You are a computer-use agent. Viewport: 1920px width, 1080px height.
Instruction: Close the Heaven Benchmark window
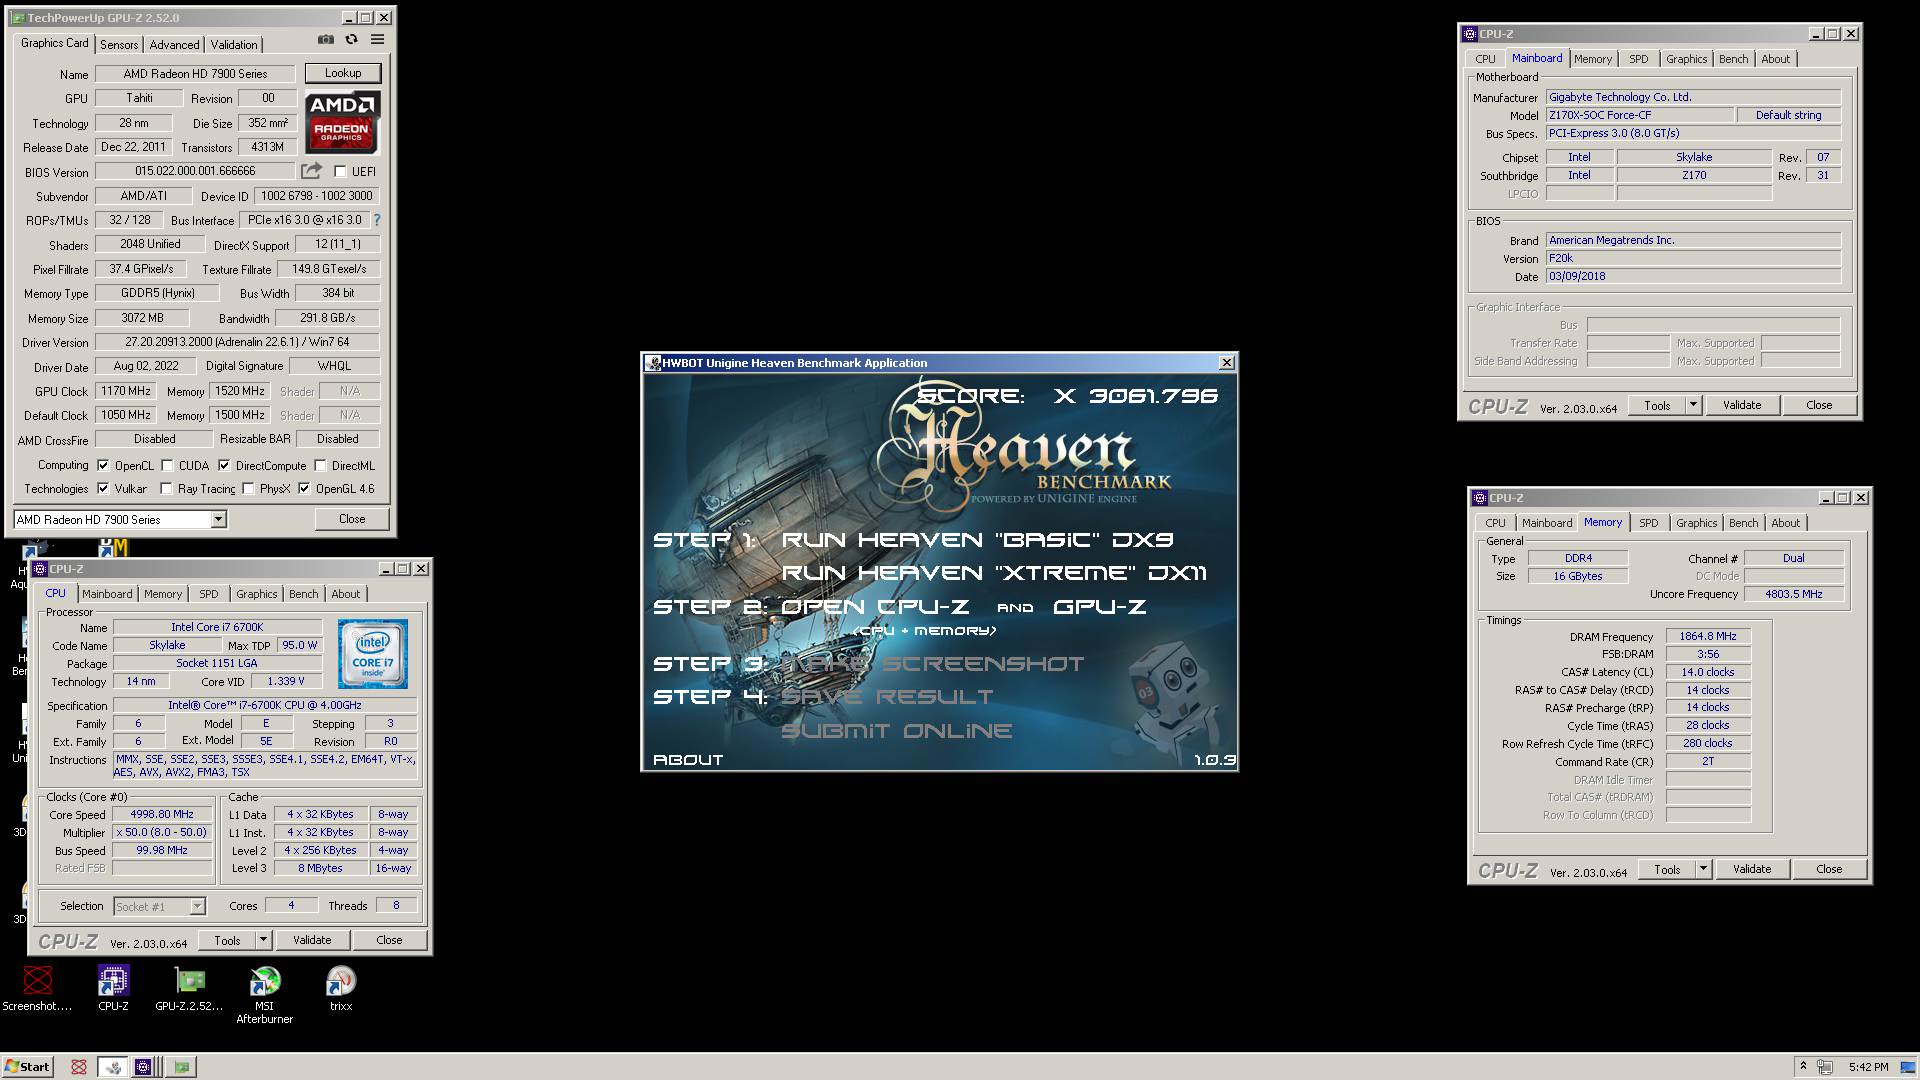click(x=1226, y=363)
